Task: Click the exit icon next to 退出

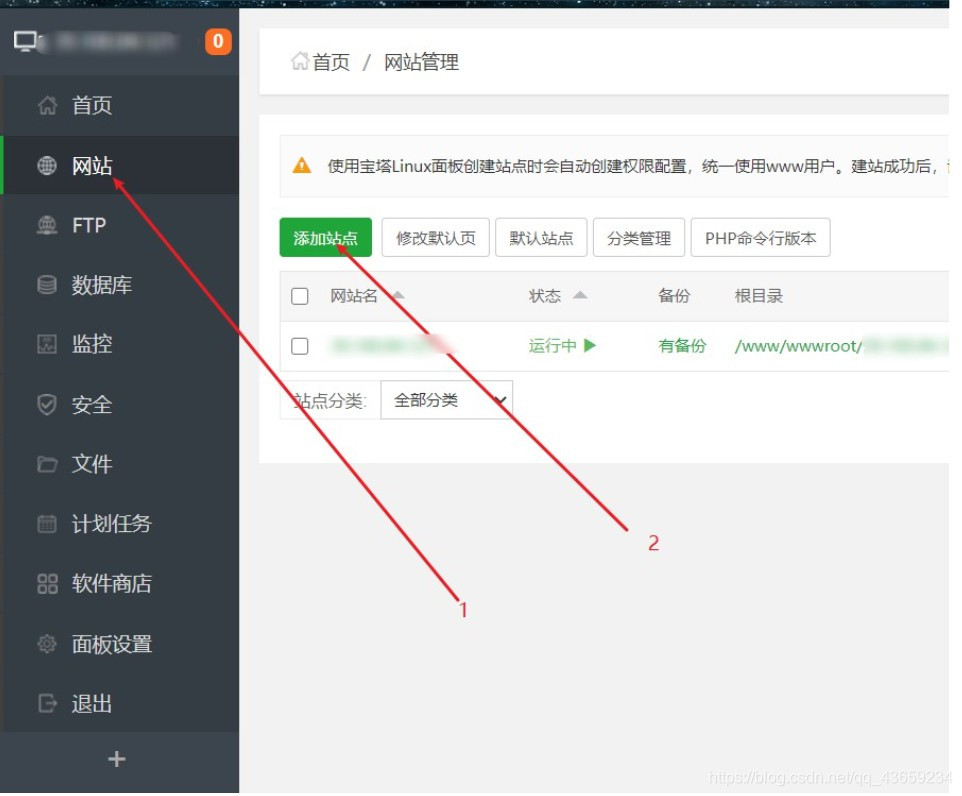Action: 47,703
